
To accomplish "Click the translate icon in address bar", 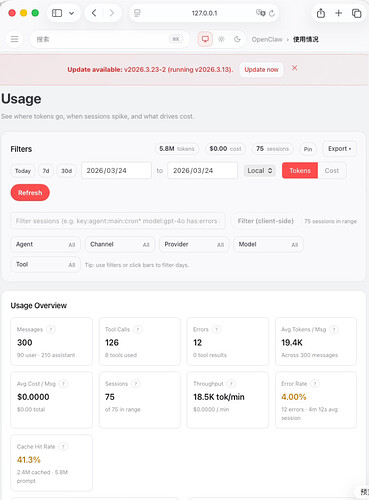I will [x=260, y=13].
